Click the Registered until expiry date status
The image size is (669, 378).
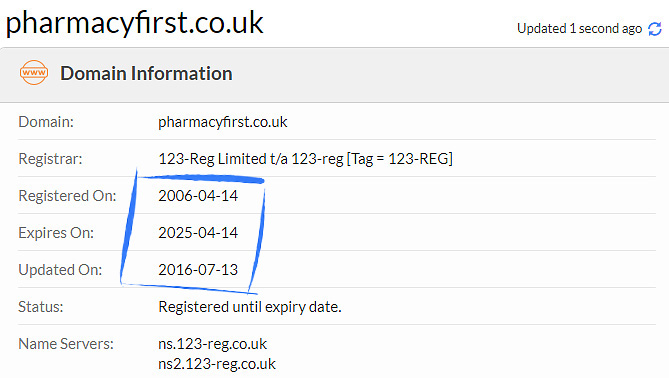(x=250, y=307)
